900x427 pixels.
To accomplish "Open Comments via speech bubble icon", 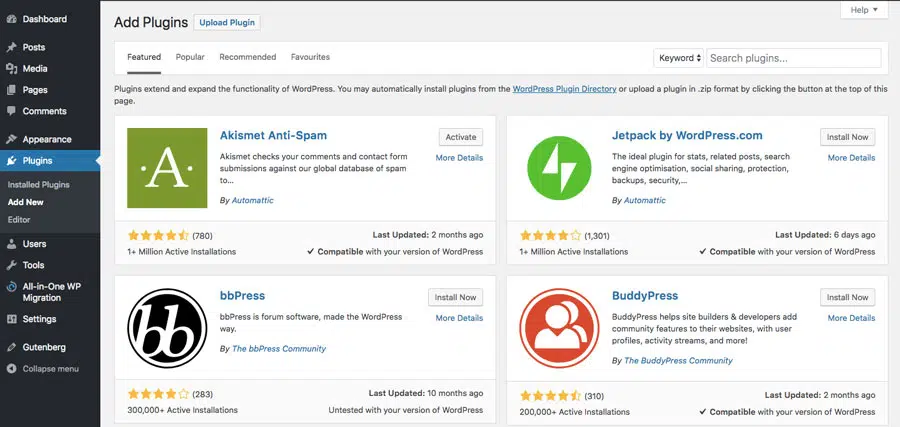I will click(x=11, y=111).
